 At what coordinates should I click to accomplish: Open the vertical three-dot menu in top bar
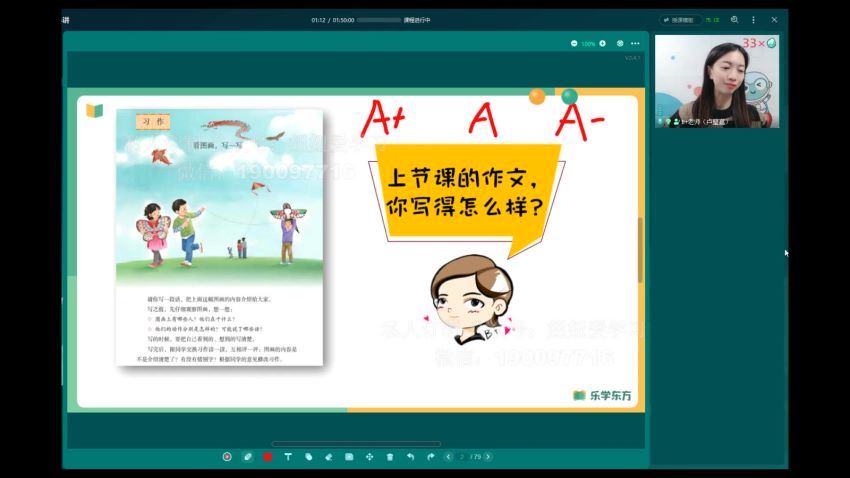tap(754, 20)
